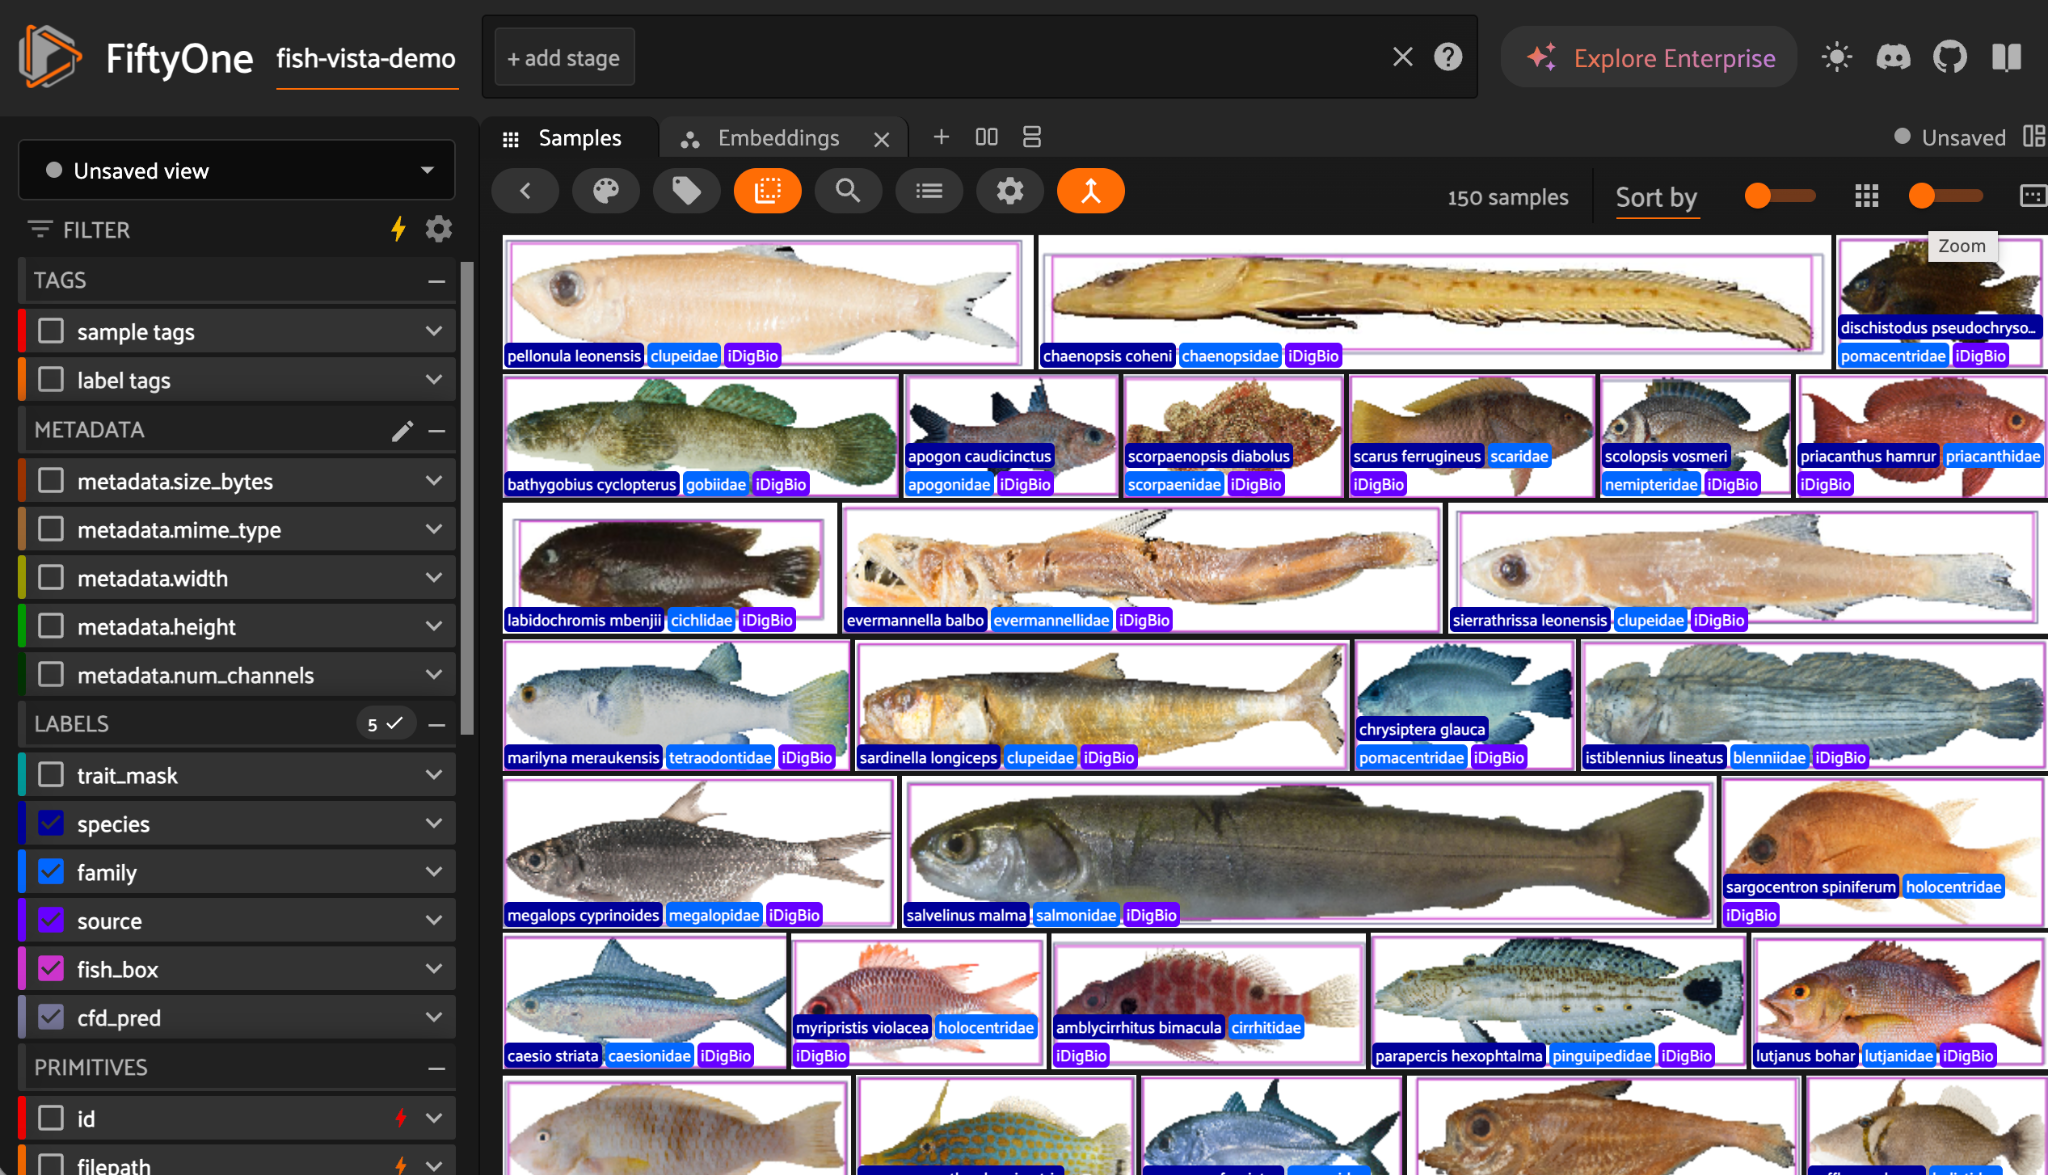2048x1175 pixels.
Task: Check the label tags checkbox
Action: pos(51,380)
